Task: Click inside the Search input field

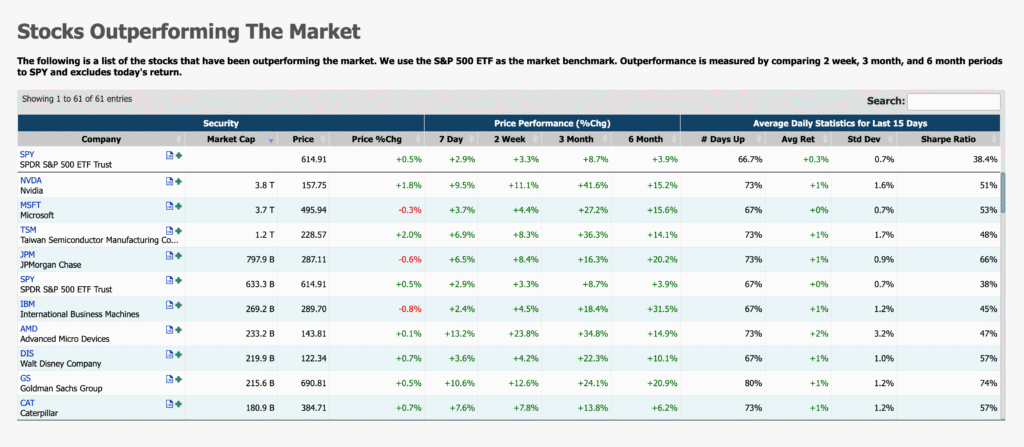Action: [953, 101]
